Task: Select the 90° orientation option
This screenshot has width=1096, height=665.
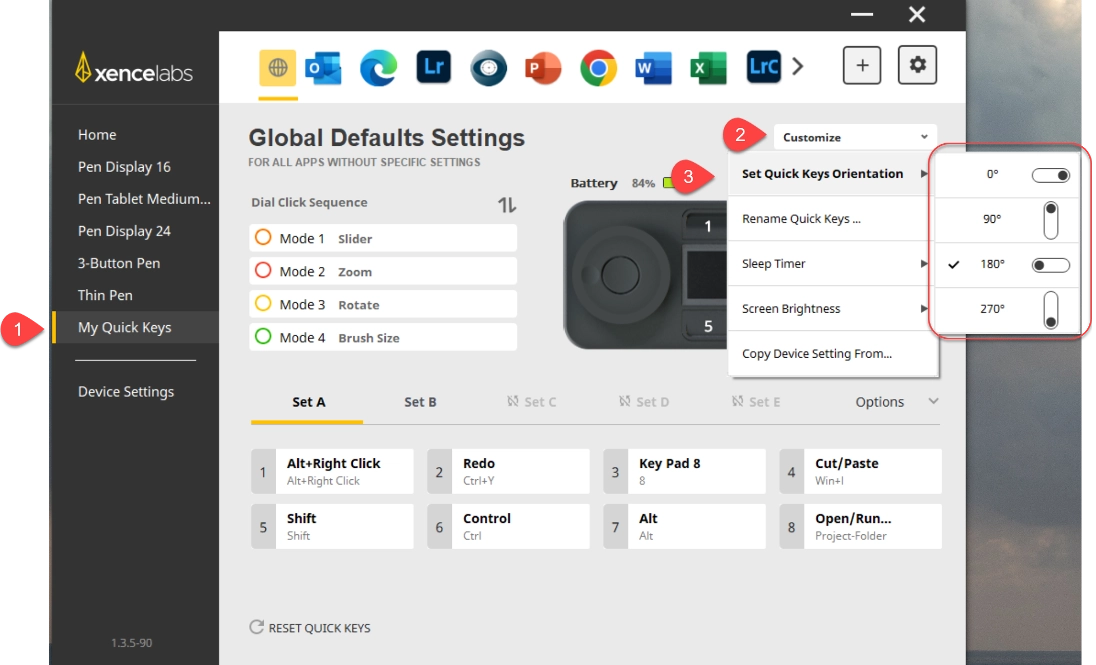Action: pos(1009,219)
